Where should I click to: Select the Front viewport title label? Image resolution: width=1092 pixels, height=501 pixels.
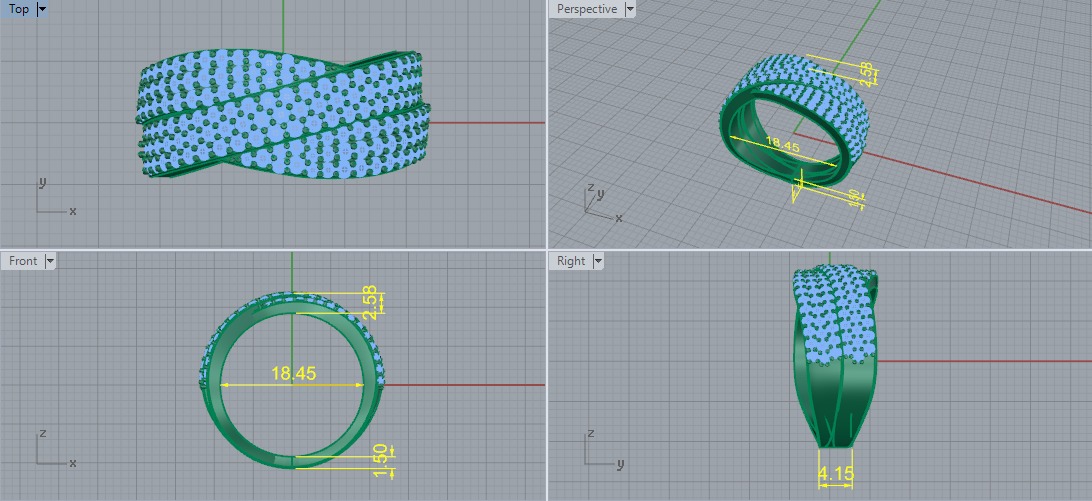coord(23,261)
